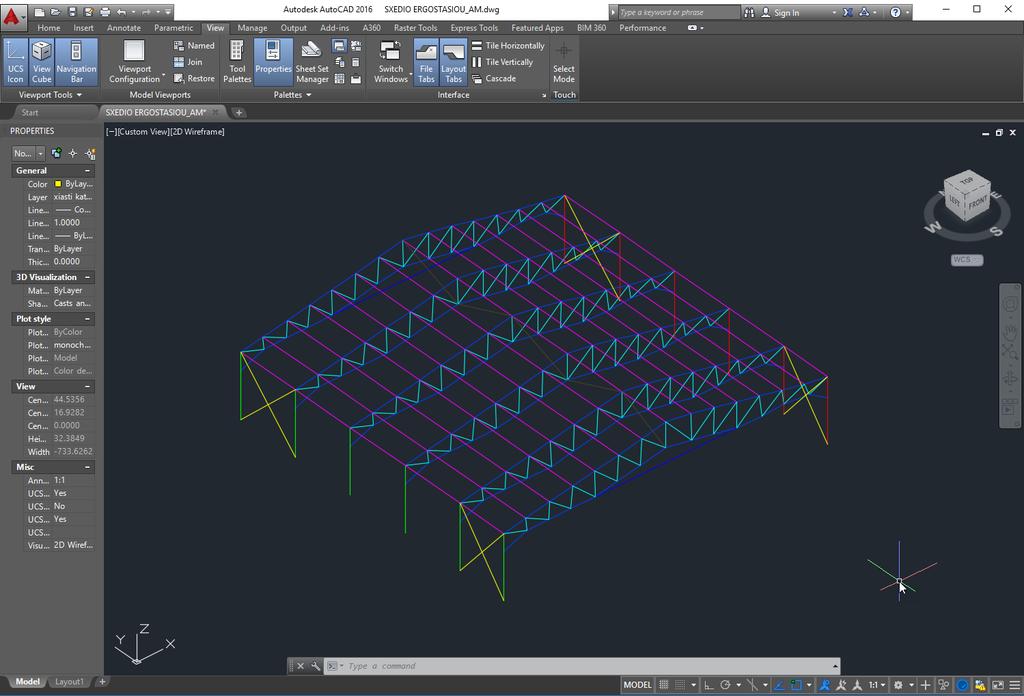
Task: Switch to the Express Tools ribbon tab
Action: 474,28
